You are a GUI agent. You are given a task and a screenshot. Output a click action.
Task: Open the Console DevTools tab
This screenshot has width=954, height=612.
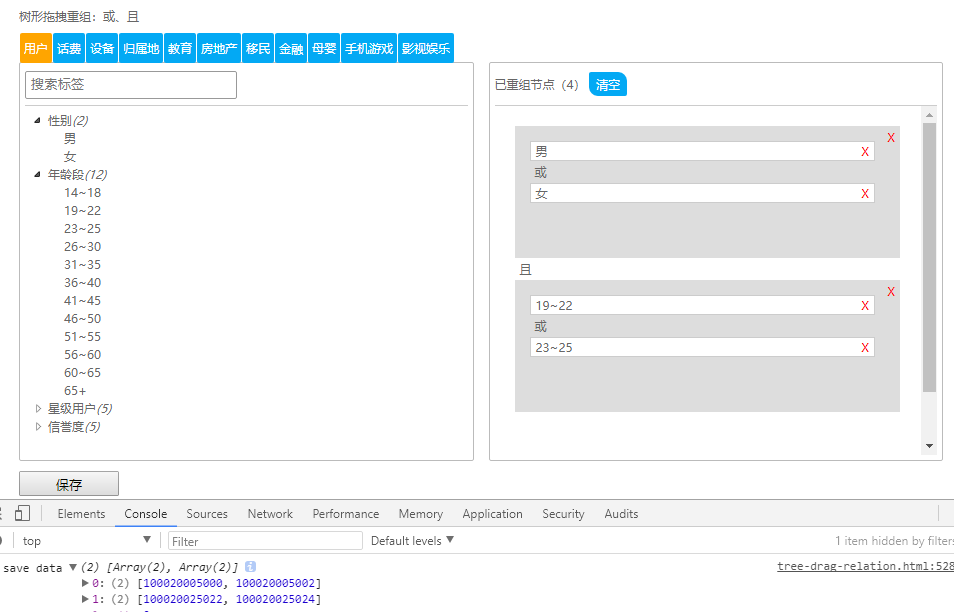(145, 513)
